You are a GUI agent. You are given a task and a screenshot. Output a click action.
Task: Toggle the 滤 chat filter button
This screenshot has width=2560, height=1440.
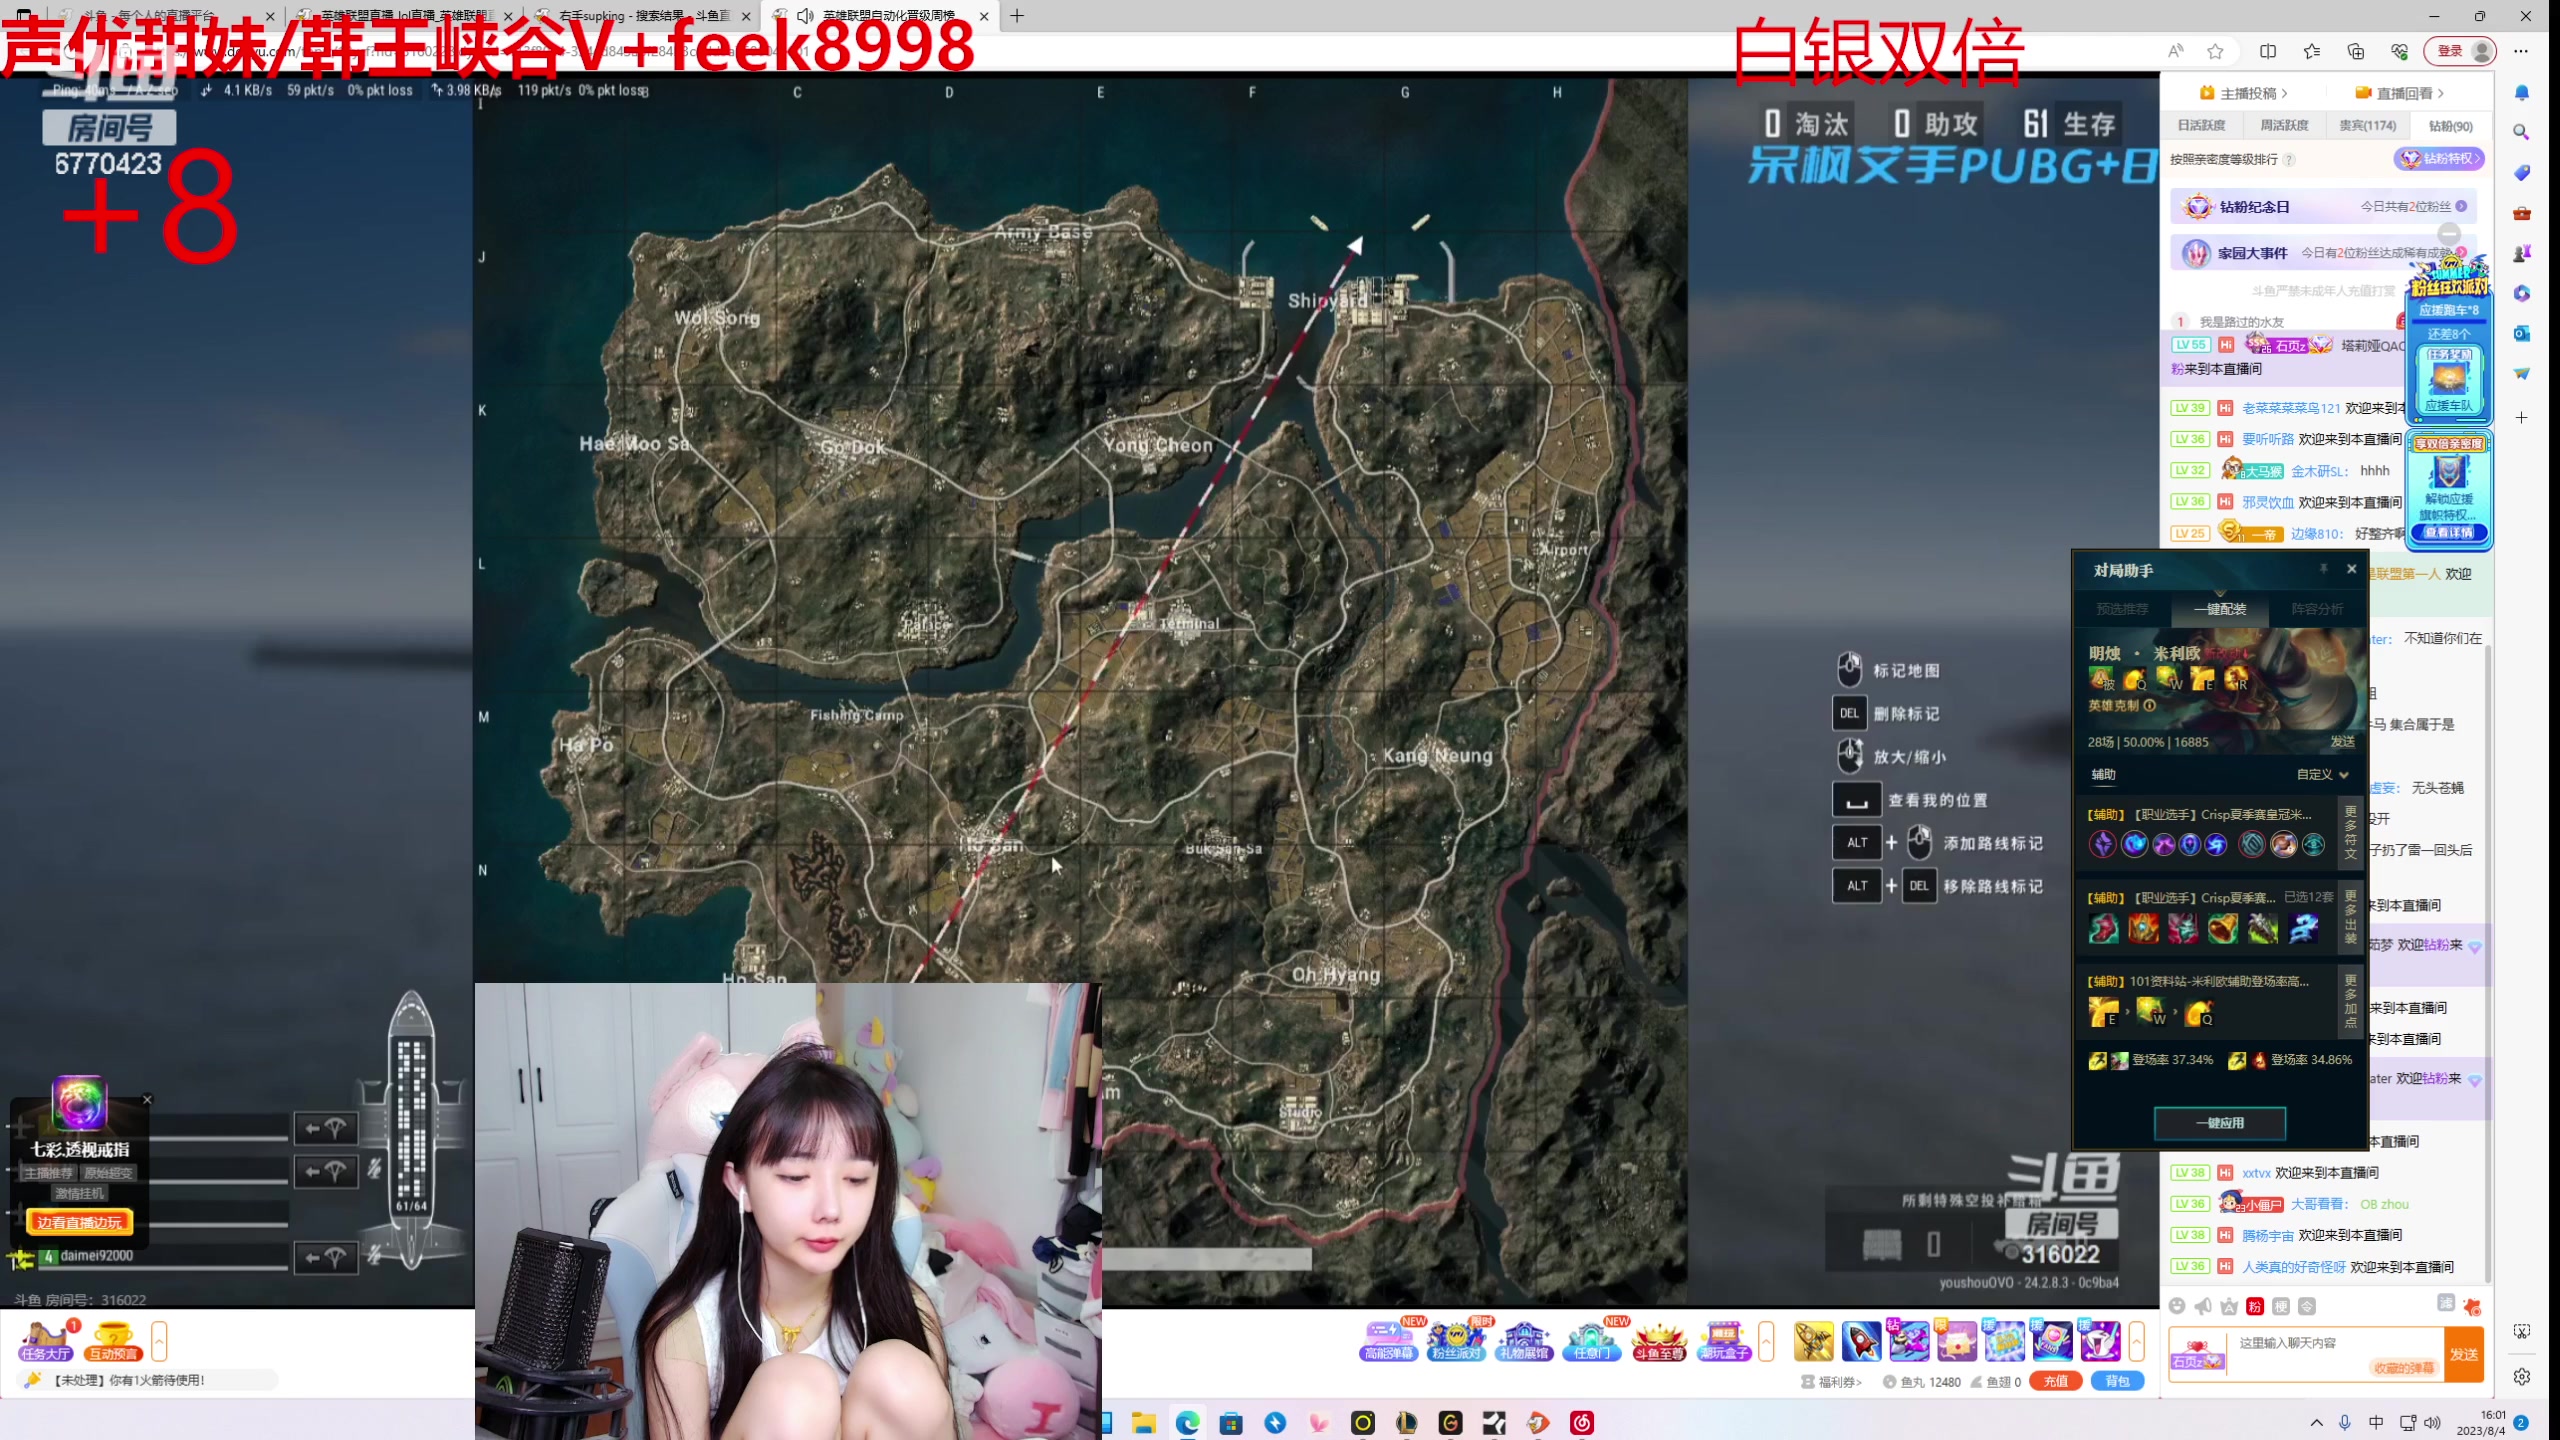click(2445, 1302)
